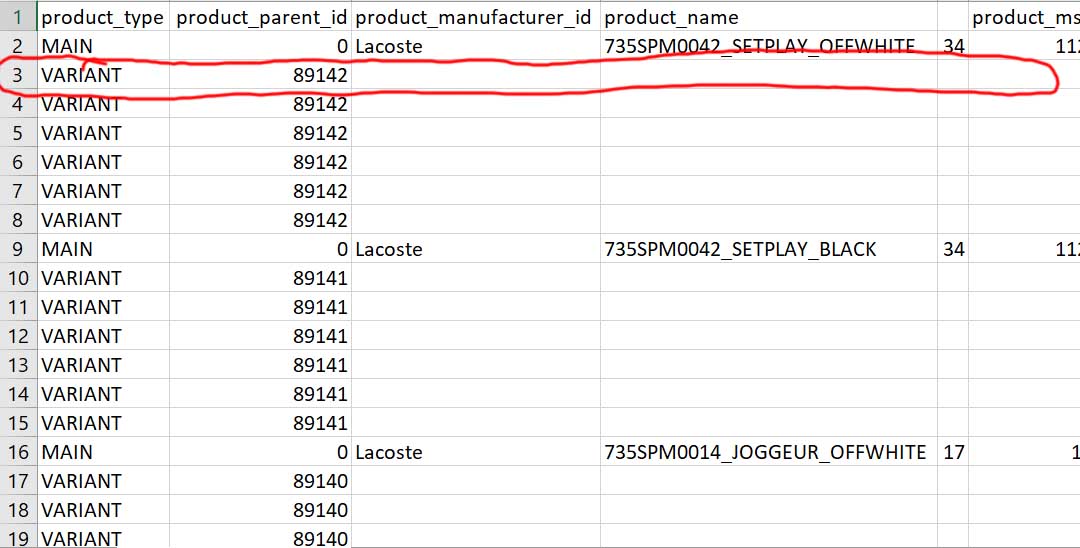This screenshot has height=548, width=1080.
Task: Click the VARIANT cell in row 10
Action: pos(103,278)
